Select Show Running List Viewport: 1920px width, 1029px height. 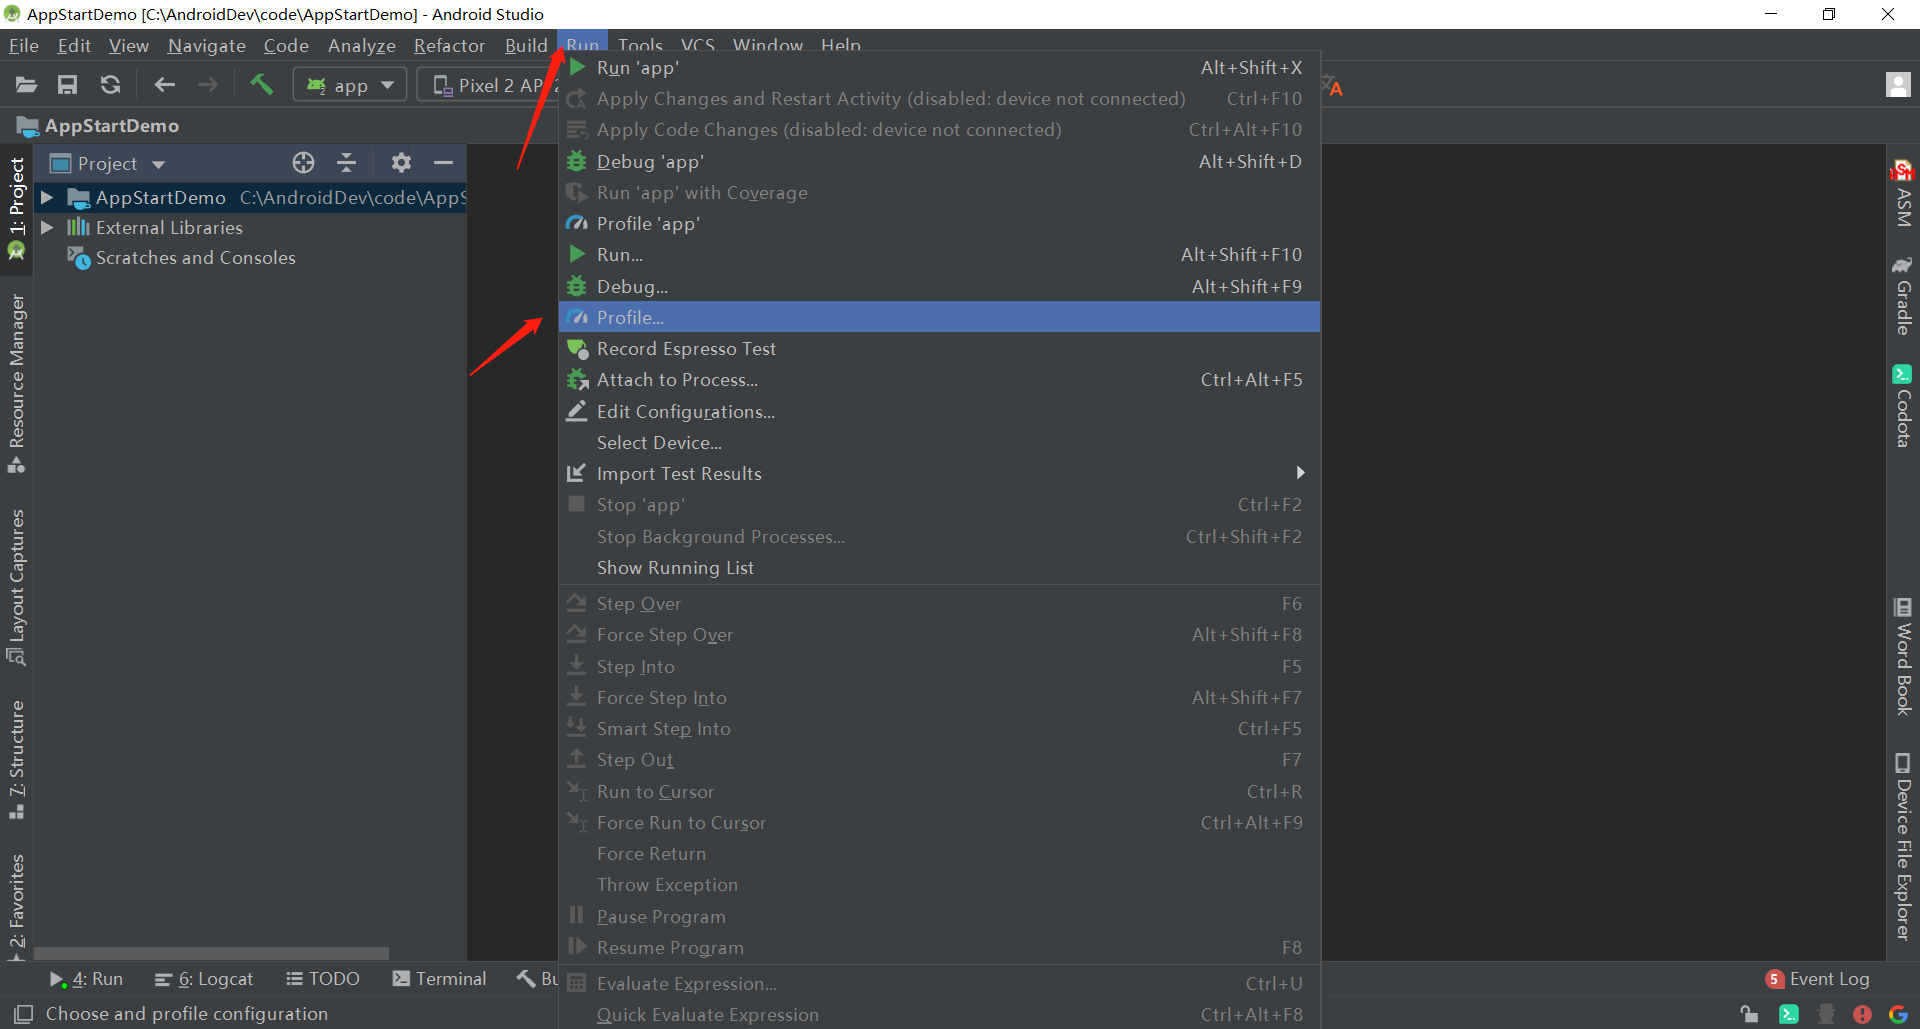pyautogui.click(x=939, y=568)
